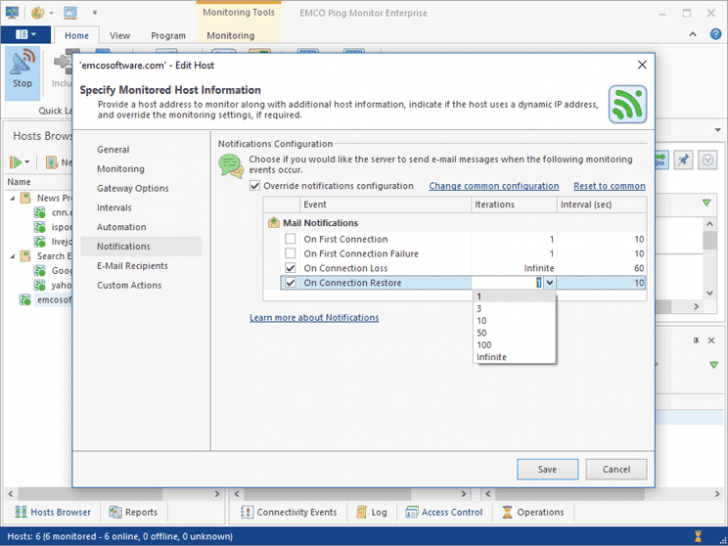Image resolution: width=728 pixels, height=546 pixels.
Task: Click the Stop monitoring icon in ribbon
Action: pos(22,68)
